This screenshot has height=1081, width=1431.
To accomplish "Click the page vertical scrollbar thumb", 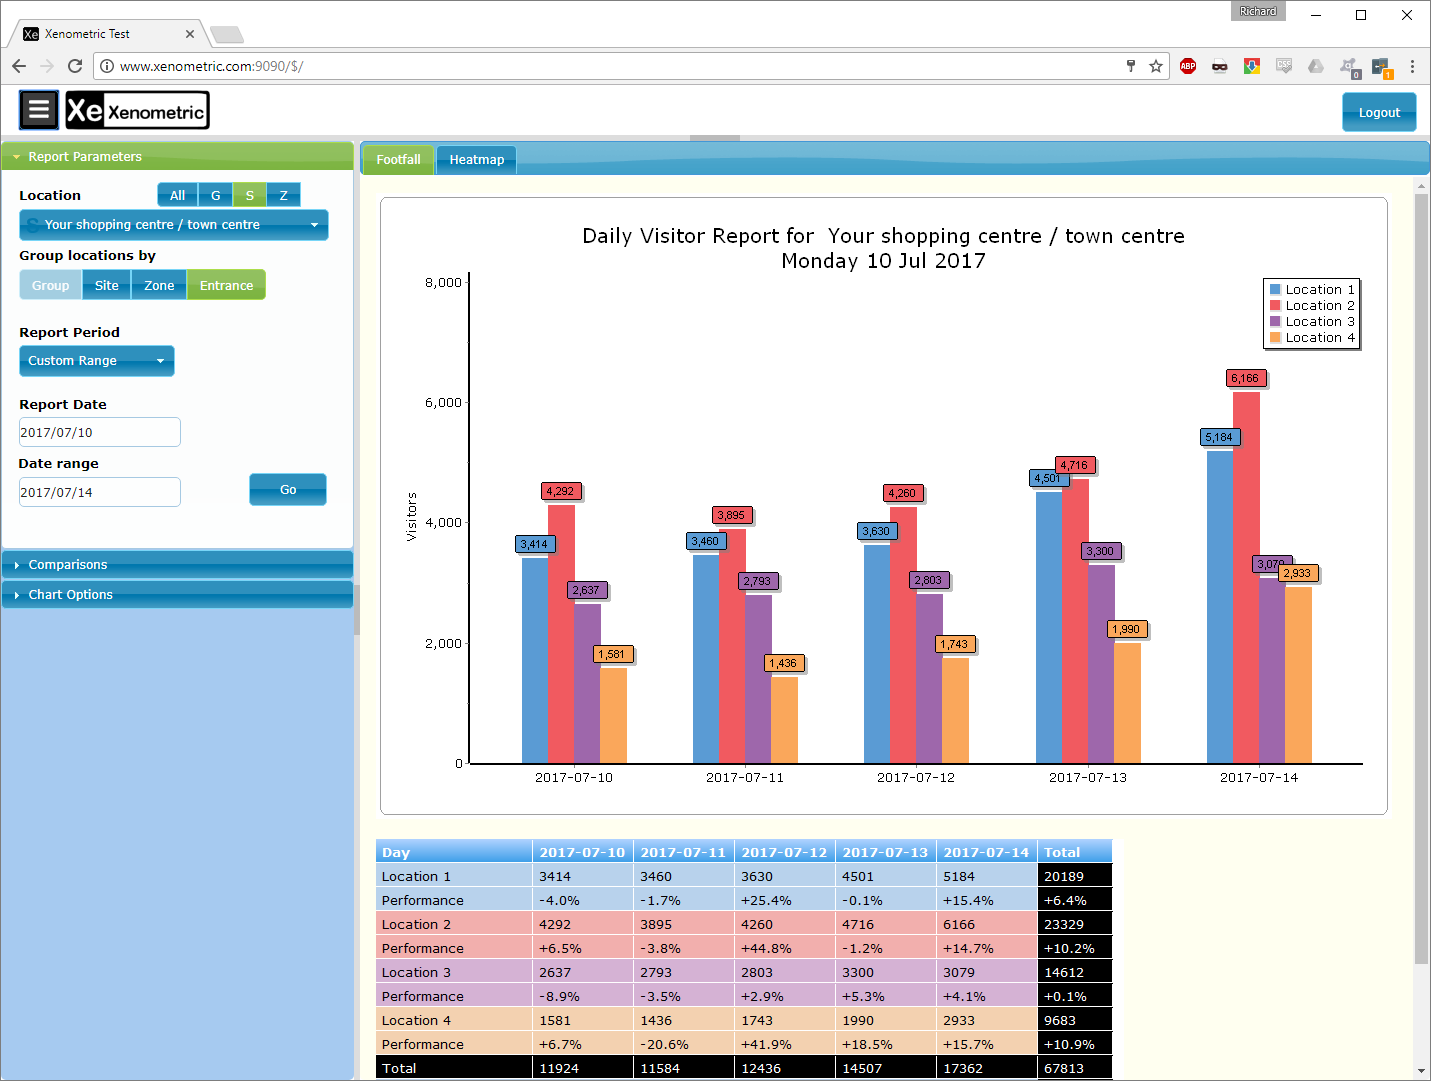I will (1421, 580).
